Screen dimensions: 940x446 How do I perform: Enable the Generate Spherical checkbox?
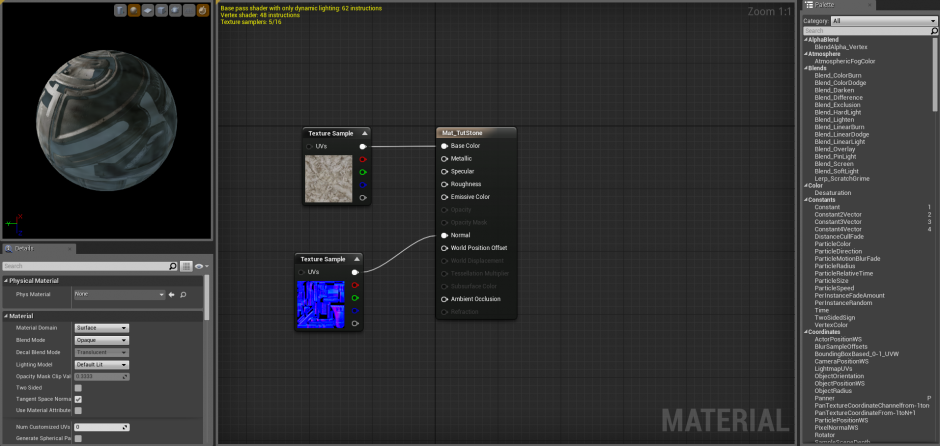78,438
